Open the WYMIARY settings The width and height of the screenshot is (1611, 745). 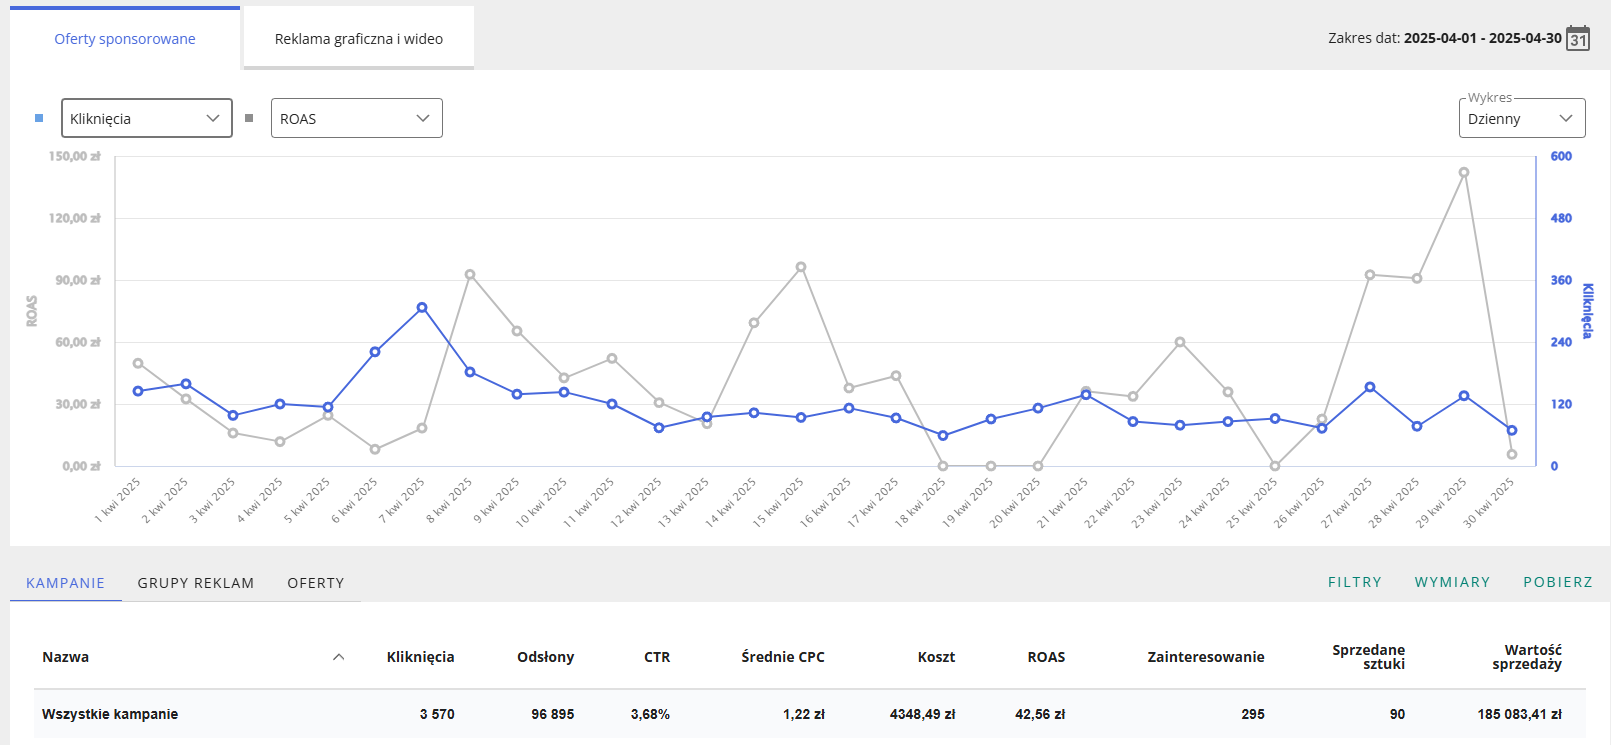tap(1452, 582)
